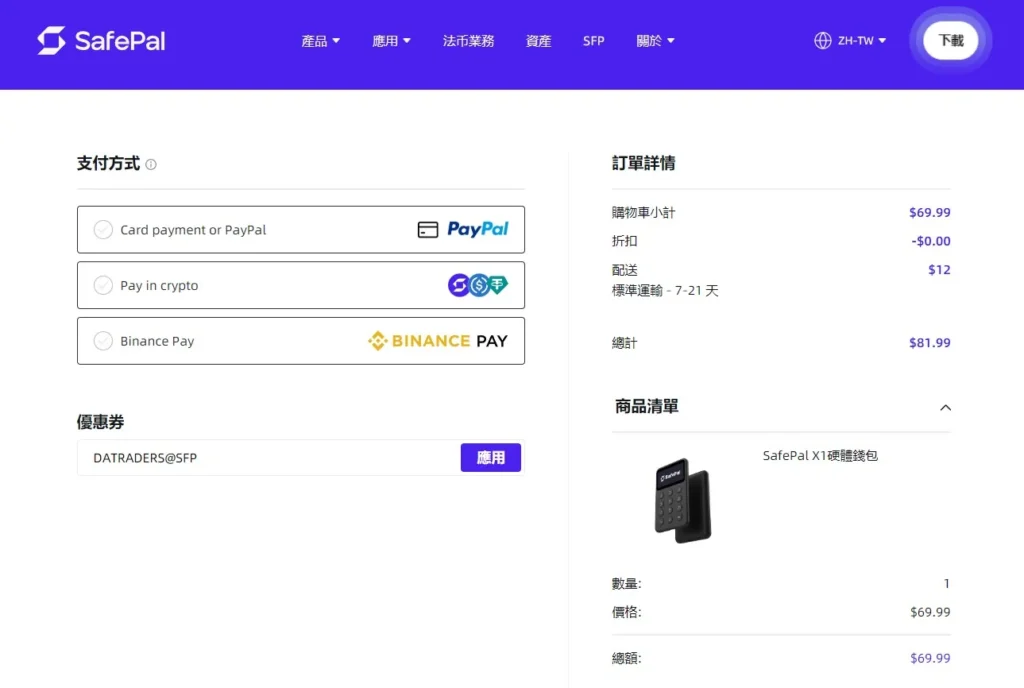Open the SFP menu item

pos(593,41)
